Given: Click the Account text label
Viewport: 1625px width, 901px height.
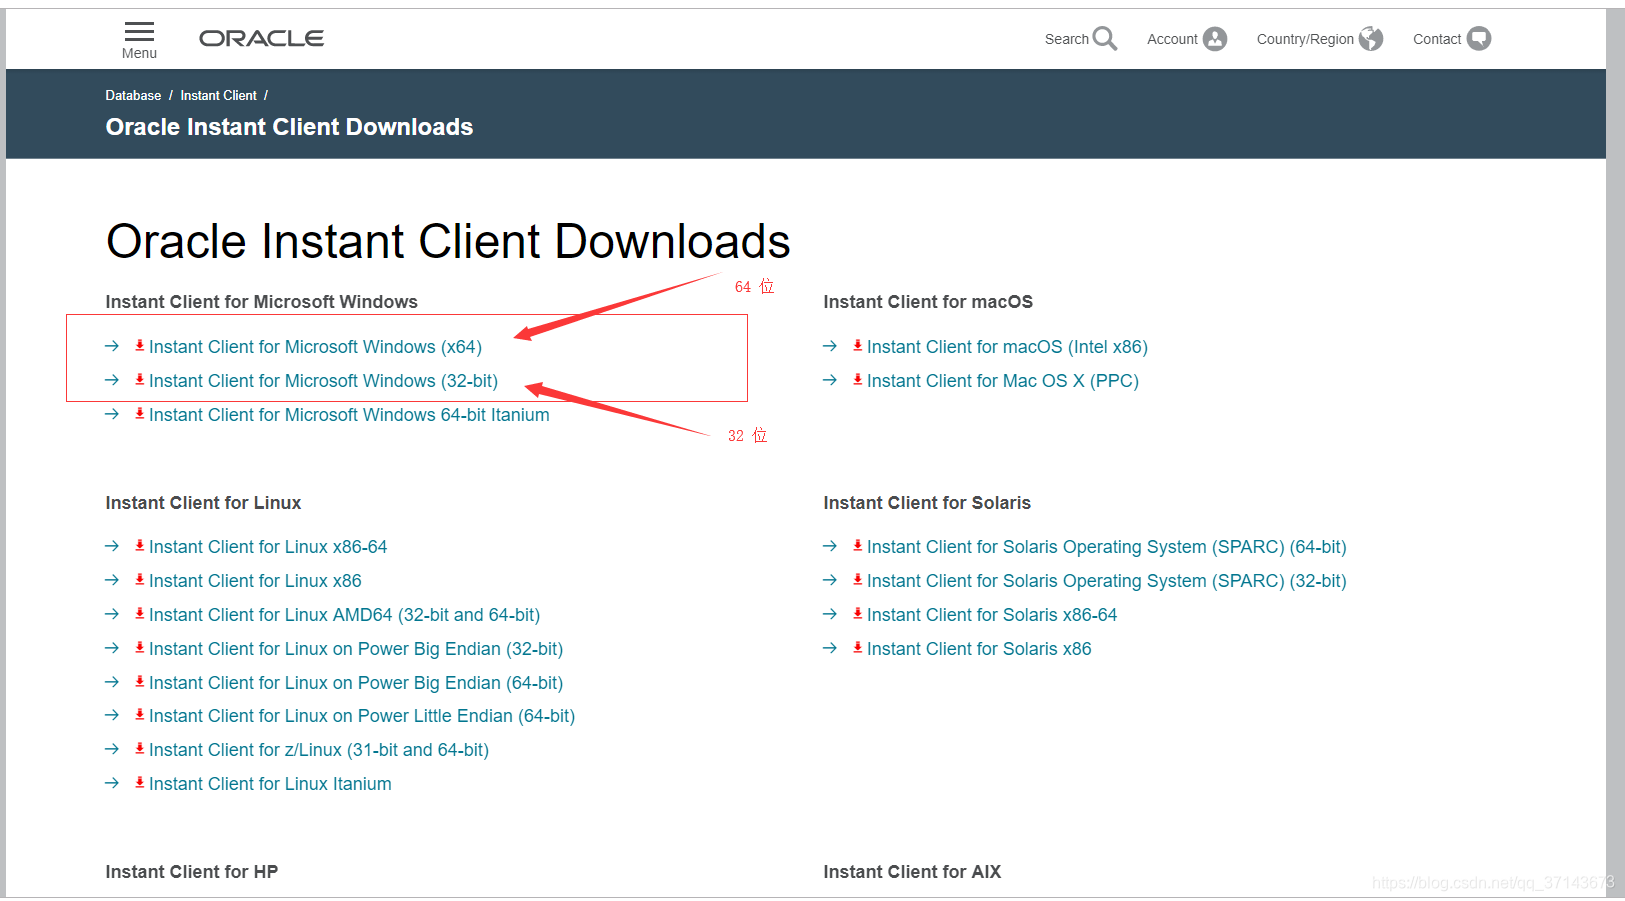Looking at the screenshot, I should point(1172,39).
